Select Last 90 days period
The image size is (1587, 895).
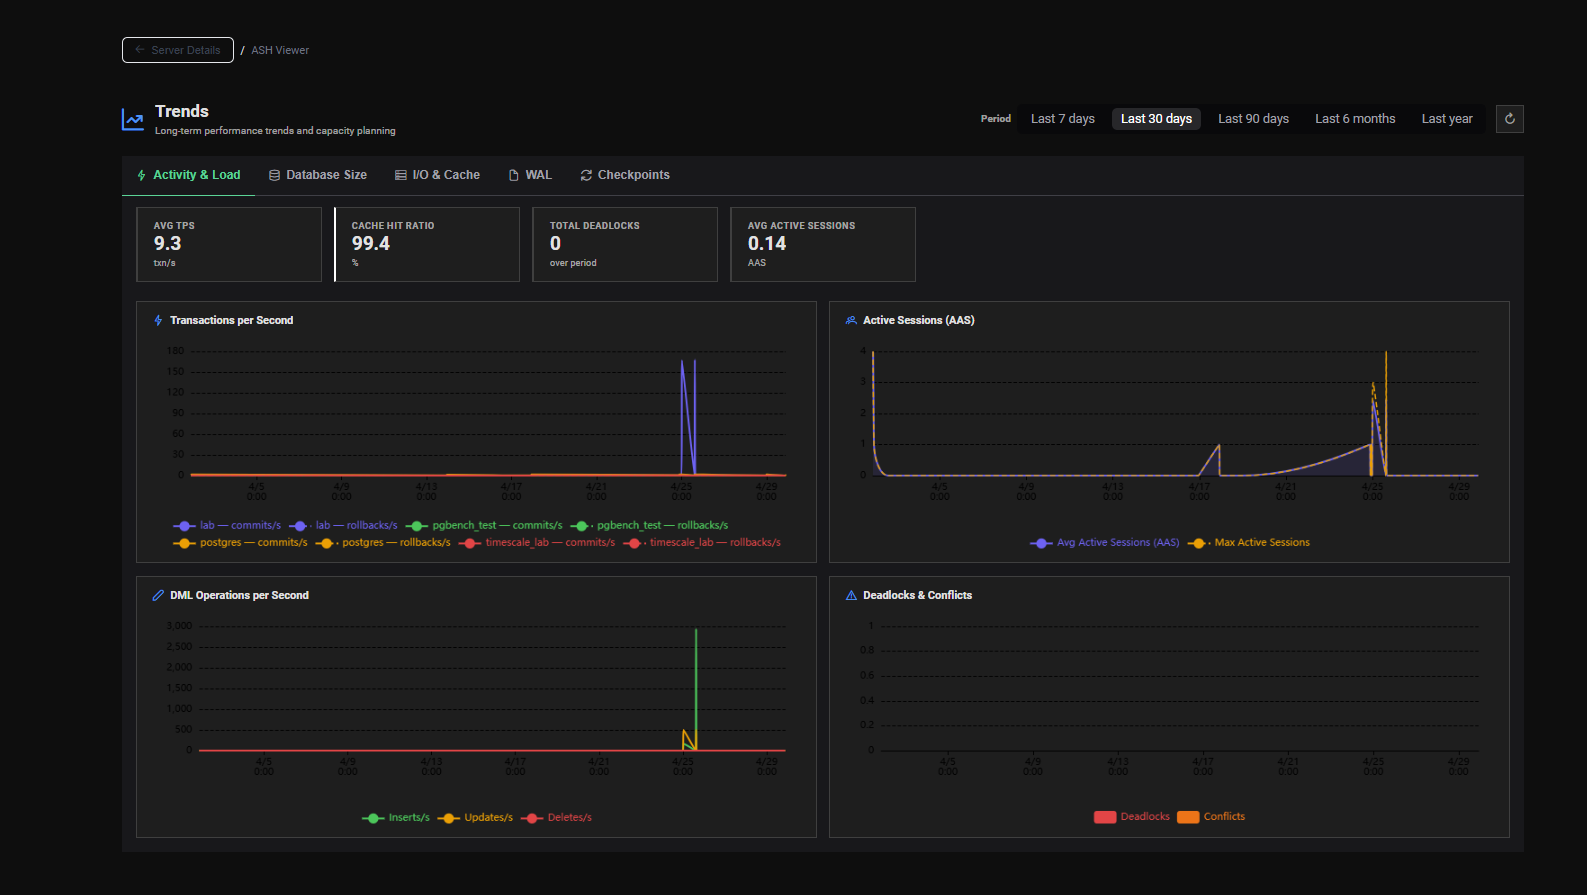(1253, 119)
